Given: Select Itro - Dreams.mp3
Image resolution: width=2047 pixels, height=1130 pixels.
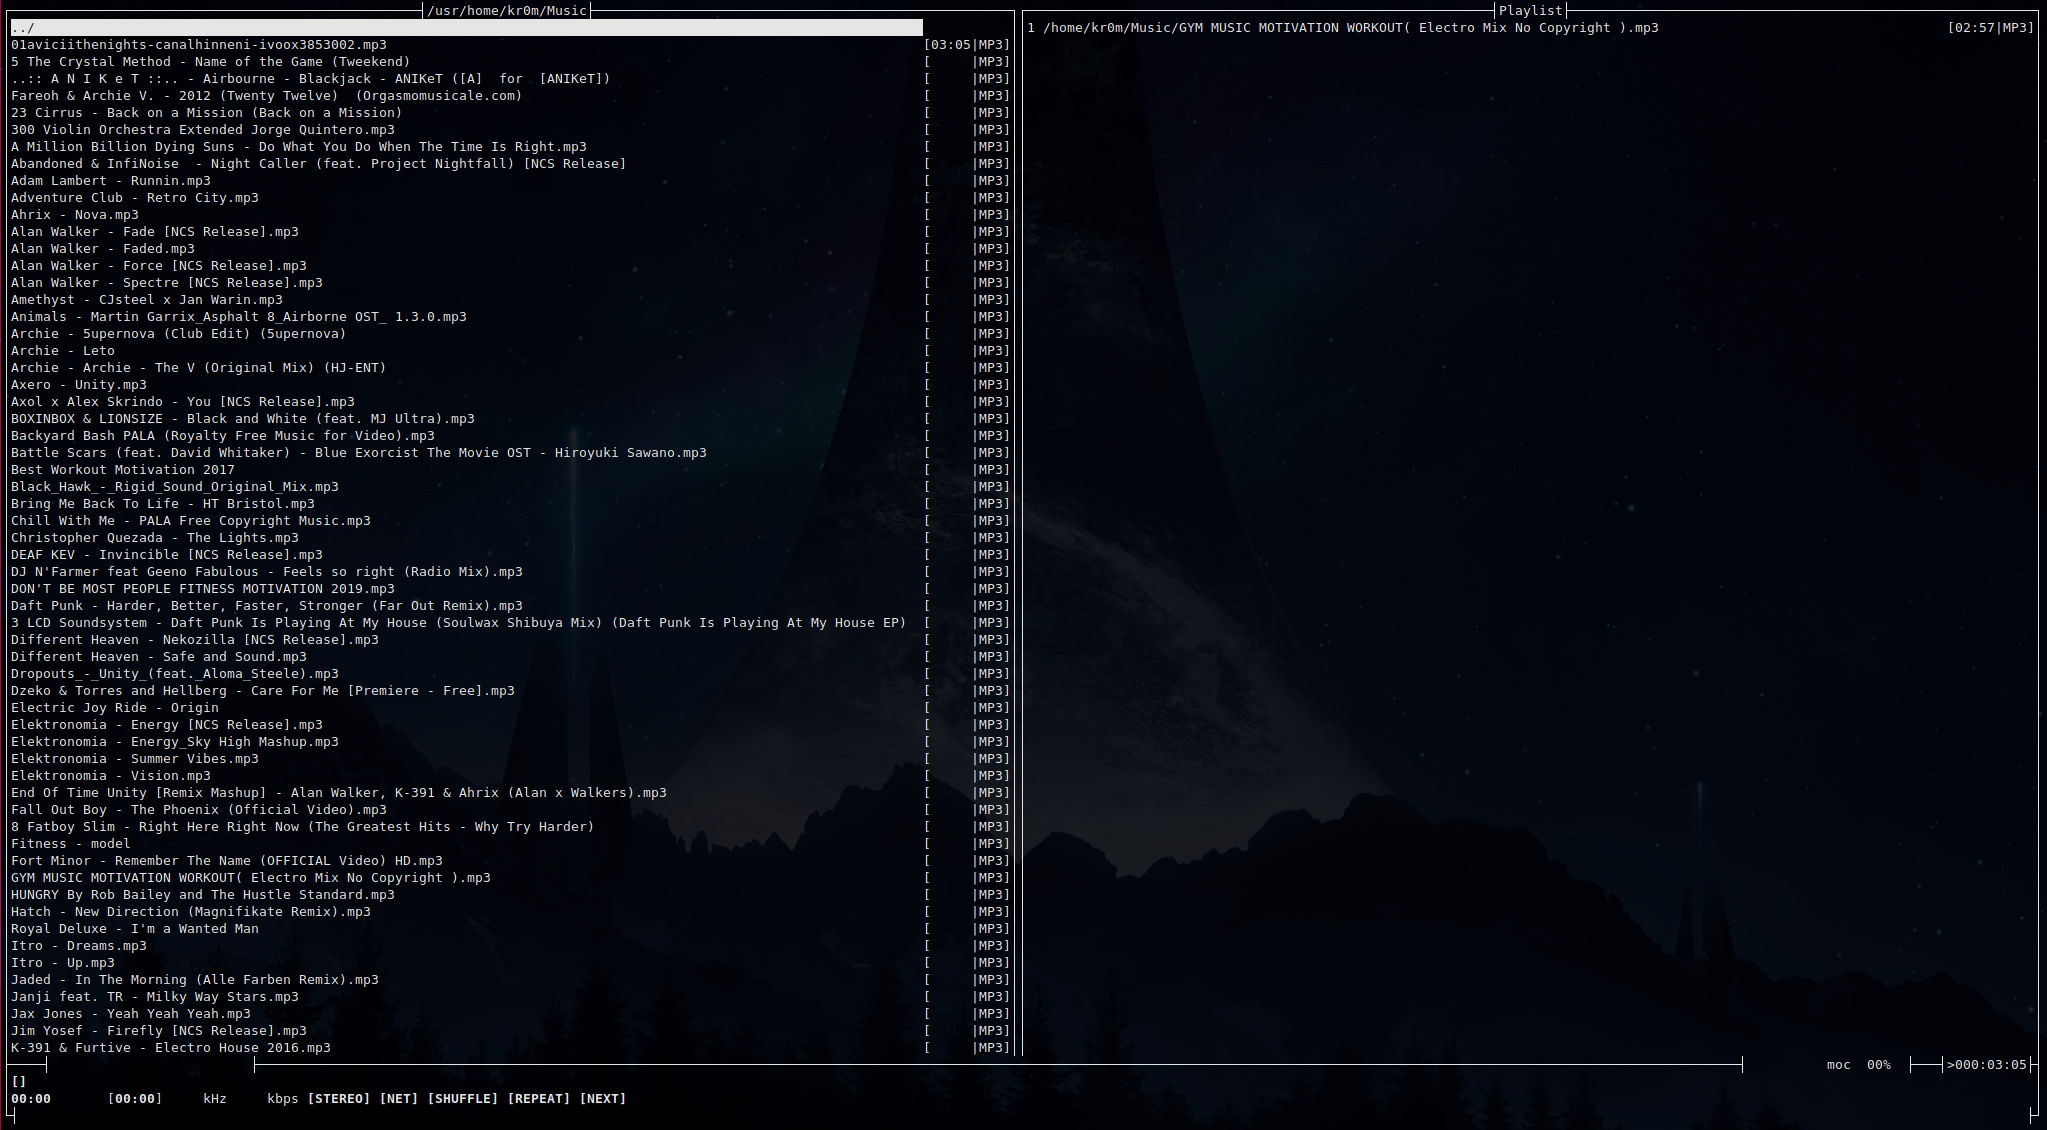Looking at the screenshot, I should [x=79, y=946].
